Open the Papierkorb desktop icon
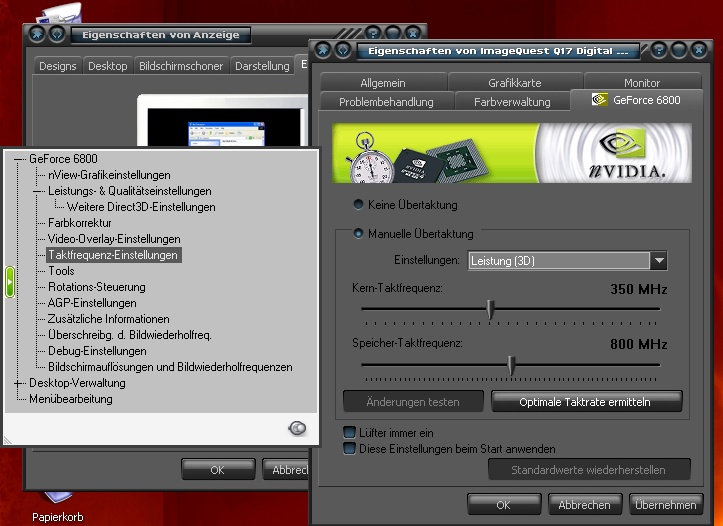 tap(58, 506)
